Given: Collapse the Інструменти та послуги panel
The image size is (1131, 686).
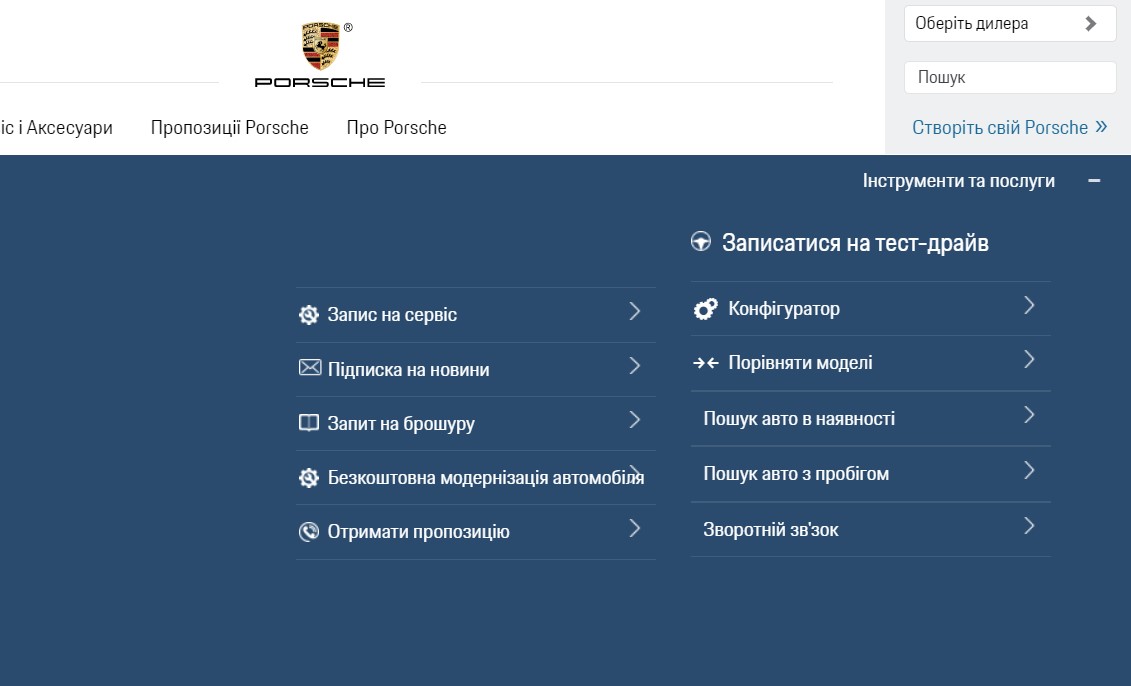Looking at the screenshot, I should coord(1094,181).
